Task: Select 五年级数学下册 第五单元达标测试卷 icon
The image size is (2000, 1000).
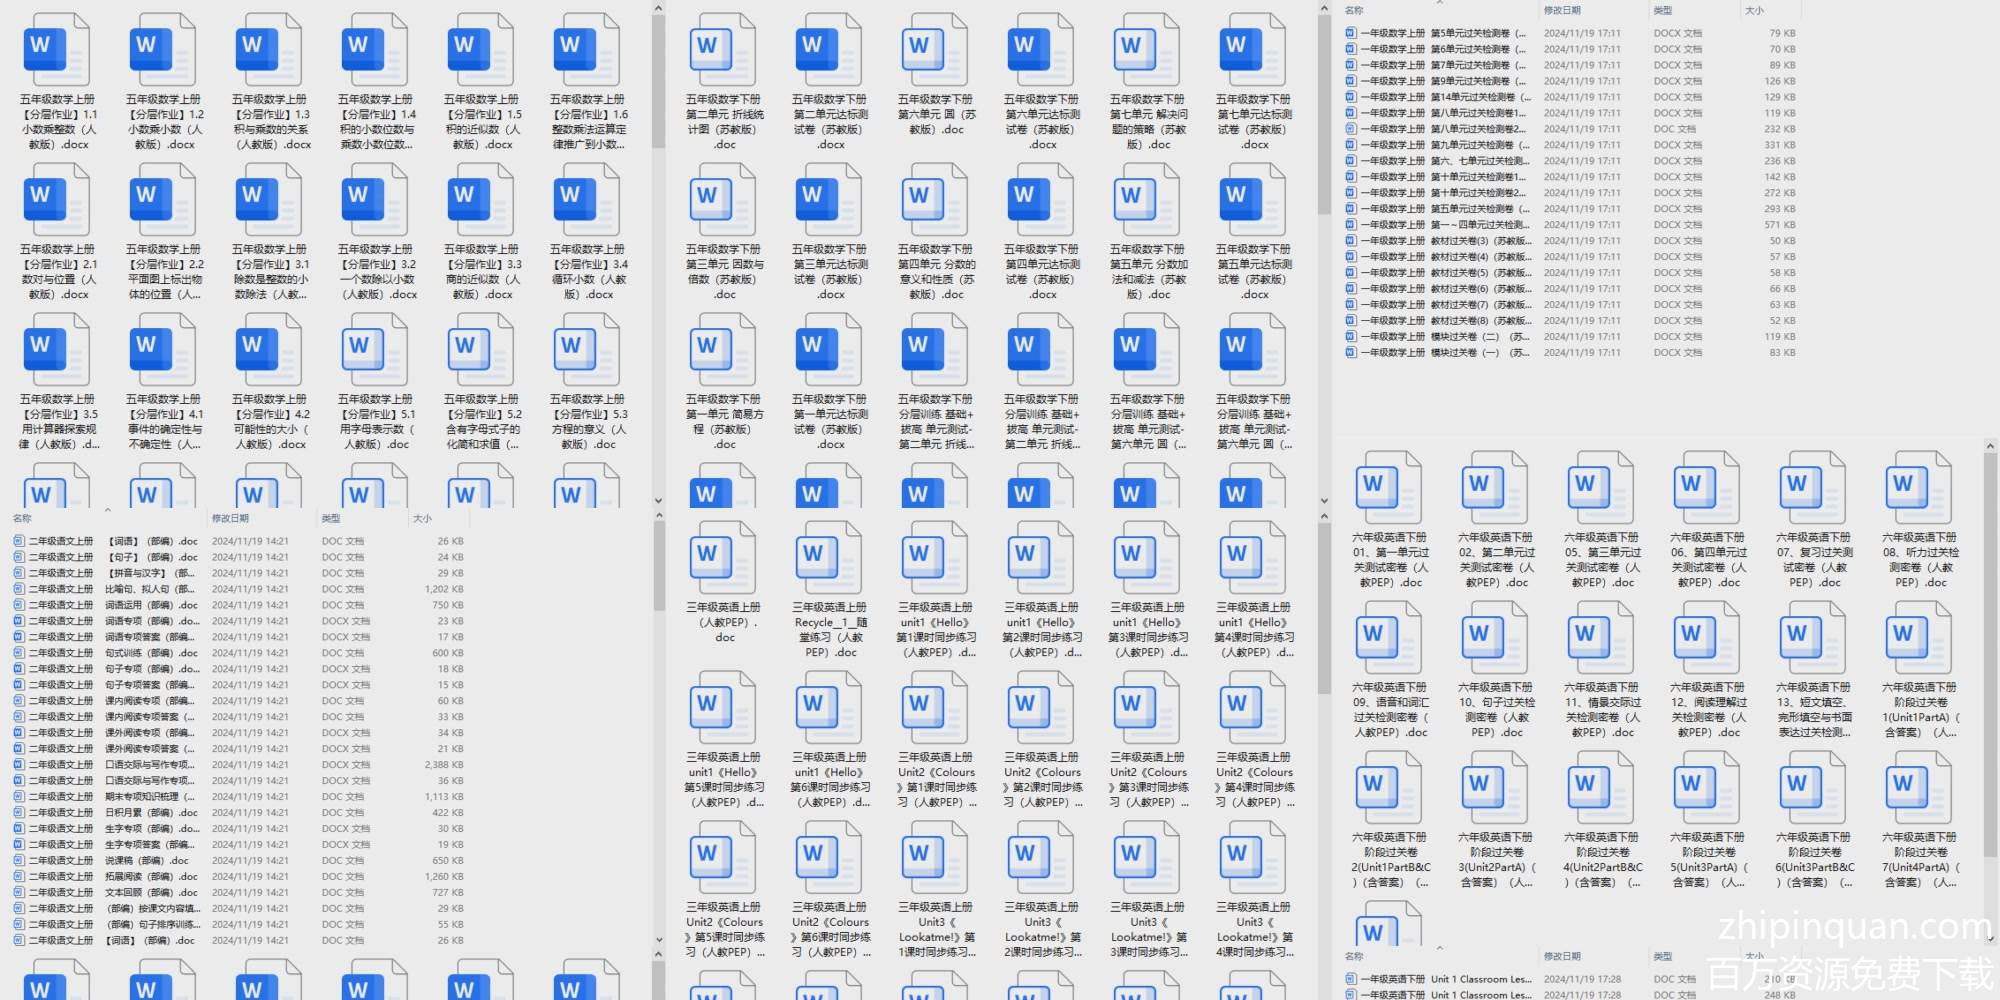Action: (1253, 200)
